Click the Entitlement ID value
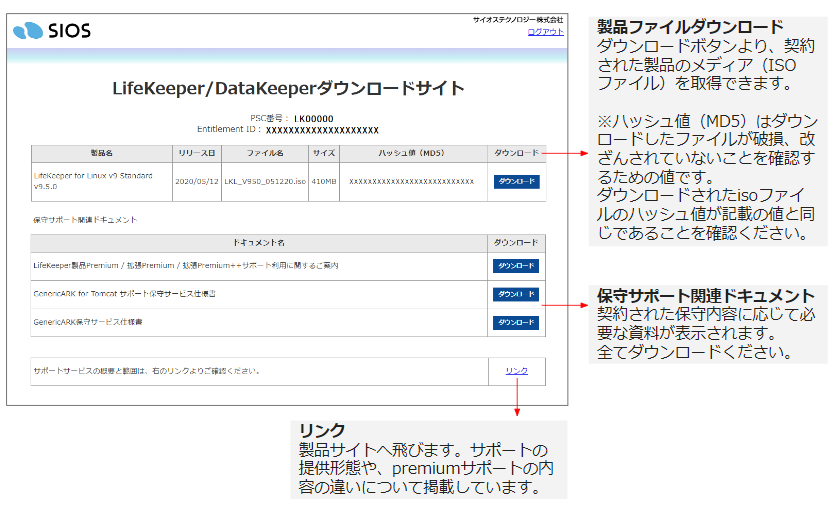Image resolution: width=835 pixels, height=514 pixels. coord(322,130)
